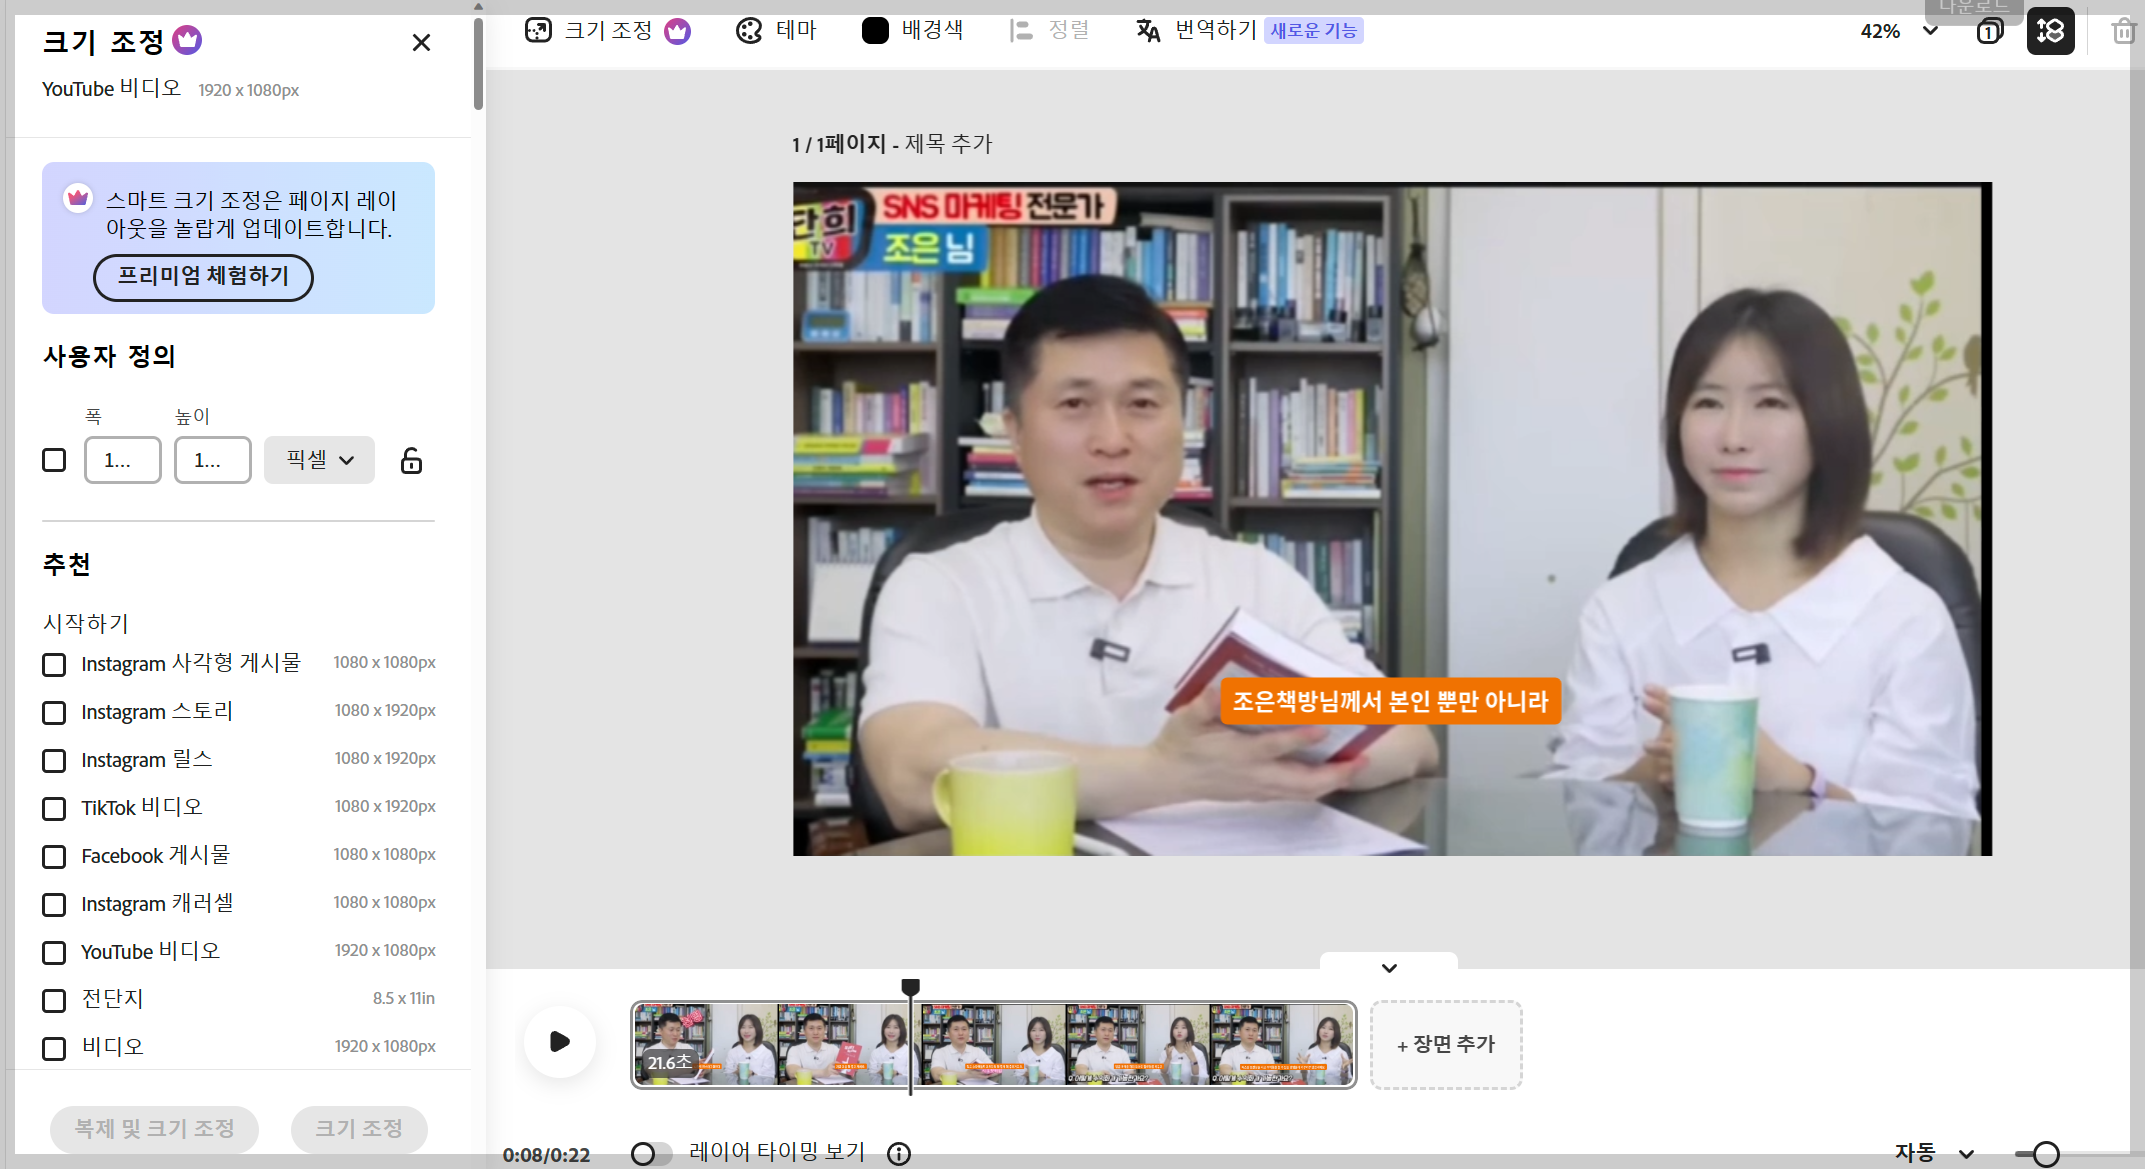Image resolution: width=2145 pixels, height=1169 pixels.
Task: Close the 크기 조정 side panel
Action: 421,42
